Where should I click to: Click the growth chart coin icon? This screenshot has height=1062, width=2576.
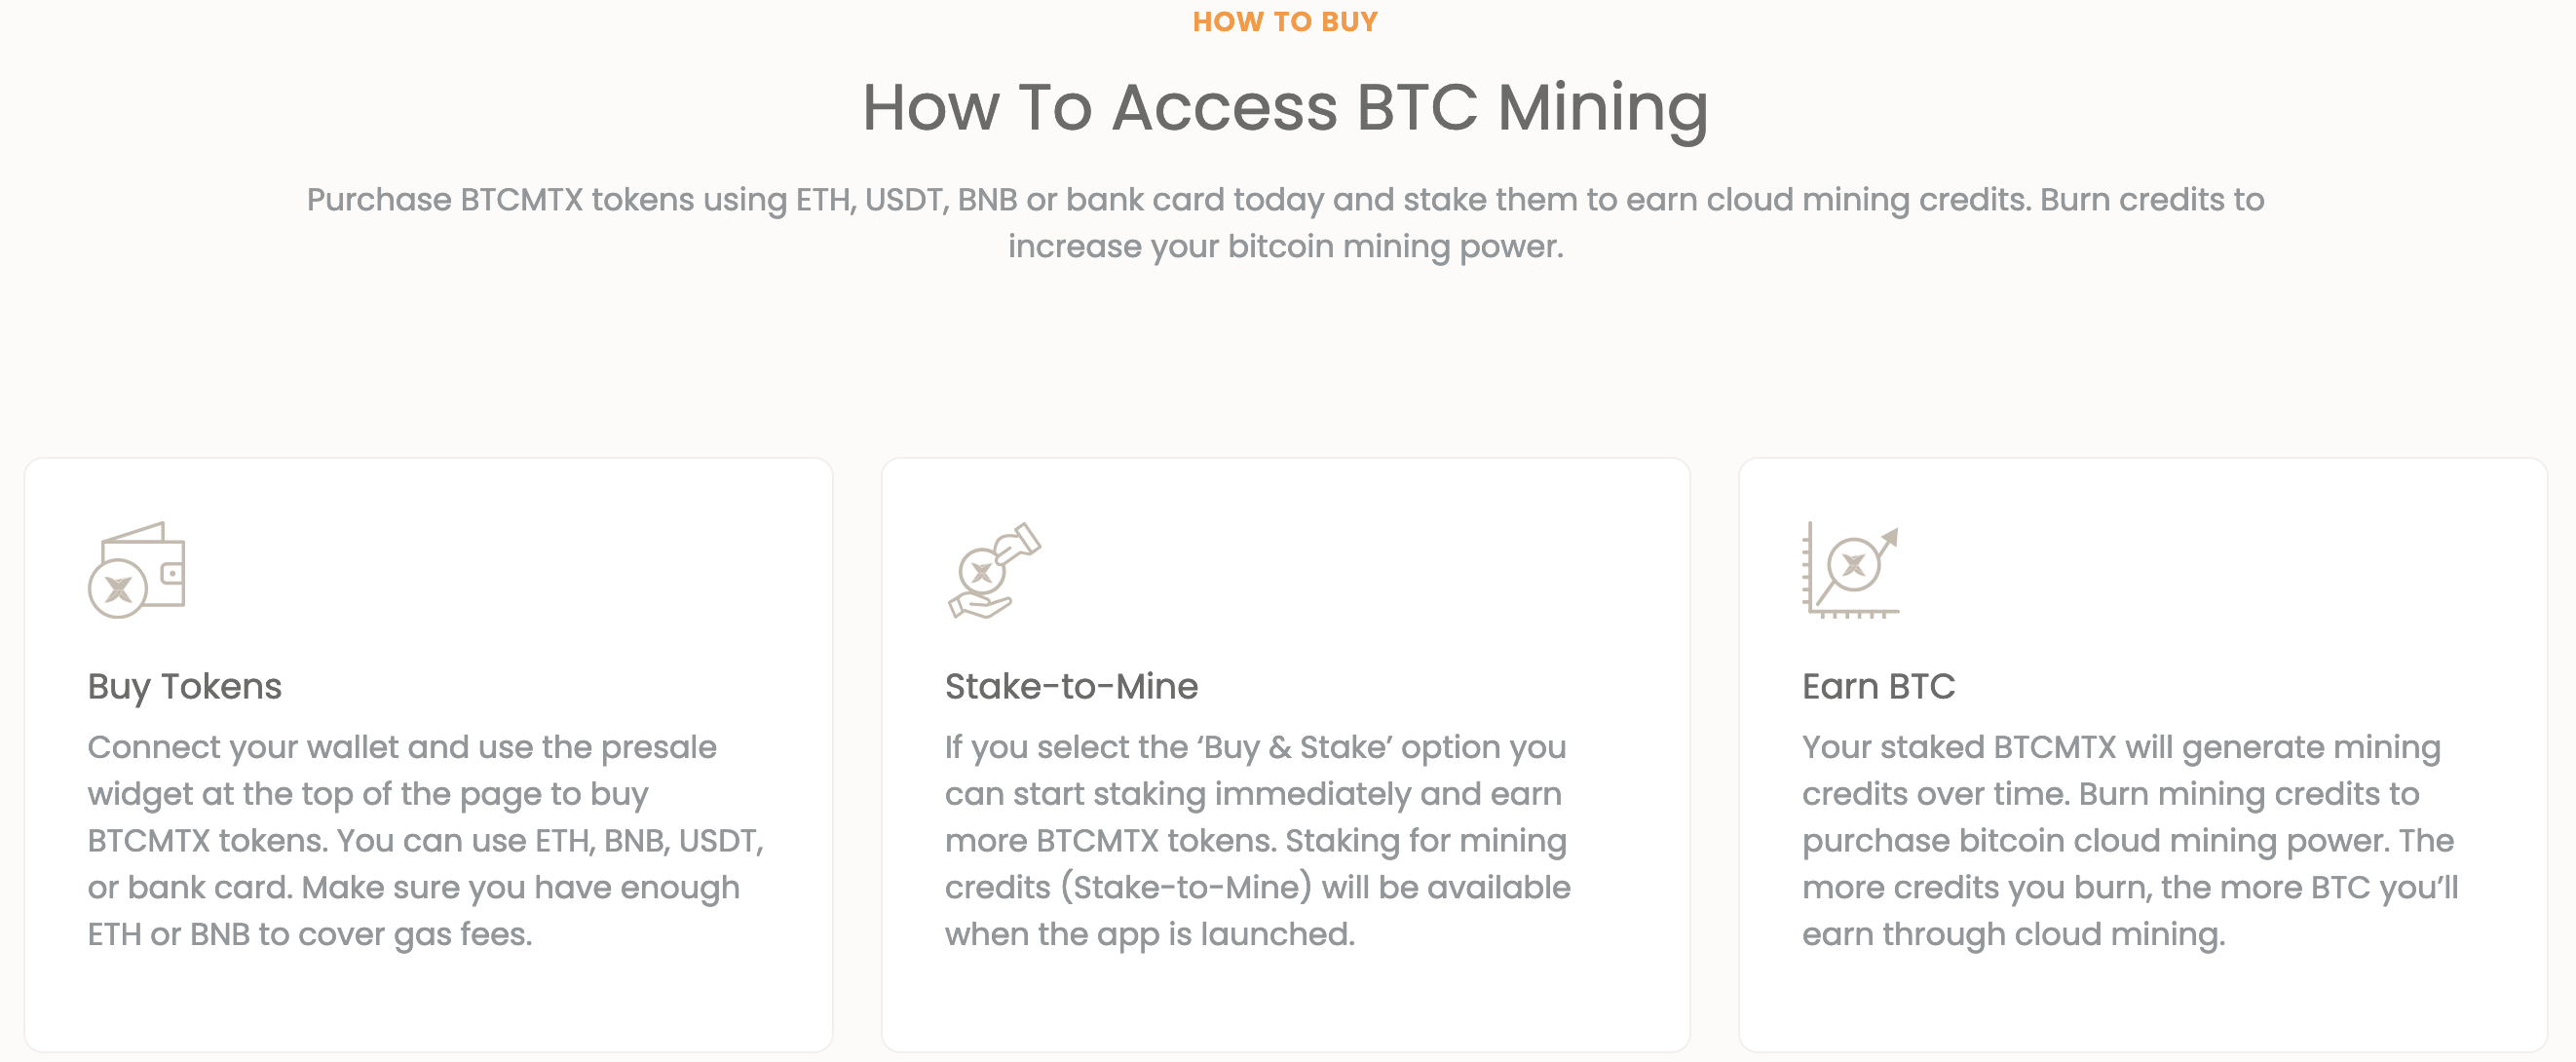tap(1850, 570)
